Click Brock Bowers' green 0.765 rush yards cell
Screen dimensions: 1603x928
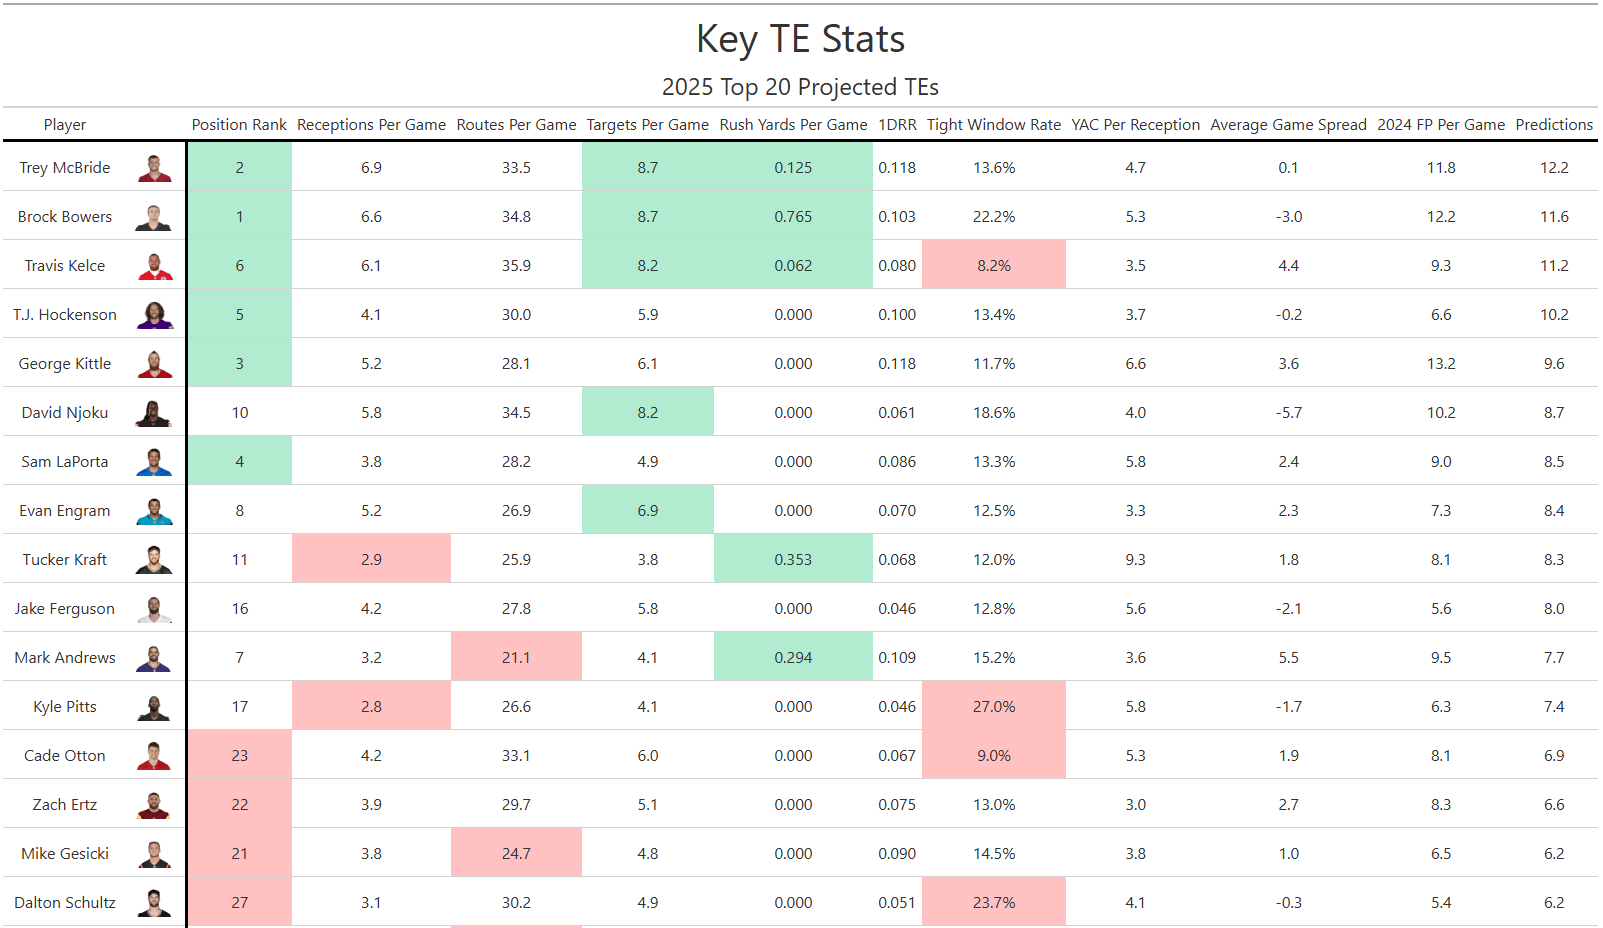click(x=793, y=217)
